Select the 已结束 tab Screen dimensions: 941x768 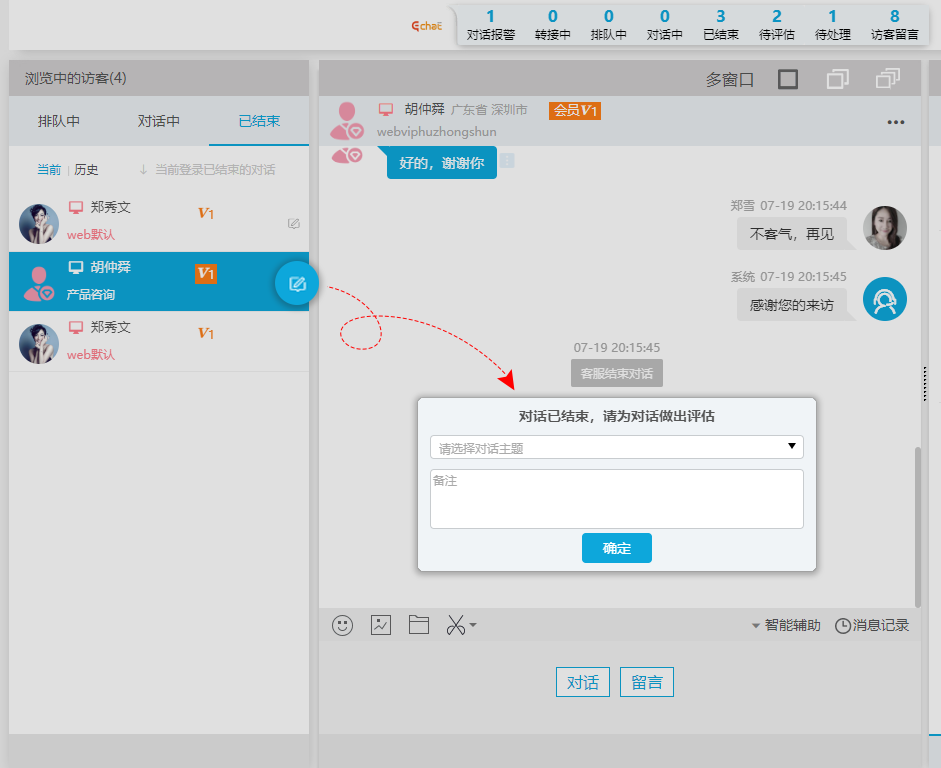click(x=259, y=121)
